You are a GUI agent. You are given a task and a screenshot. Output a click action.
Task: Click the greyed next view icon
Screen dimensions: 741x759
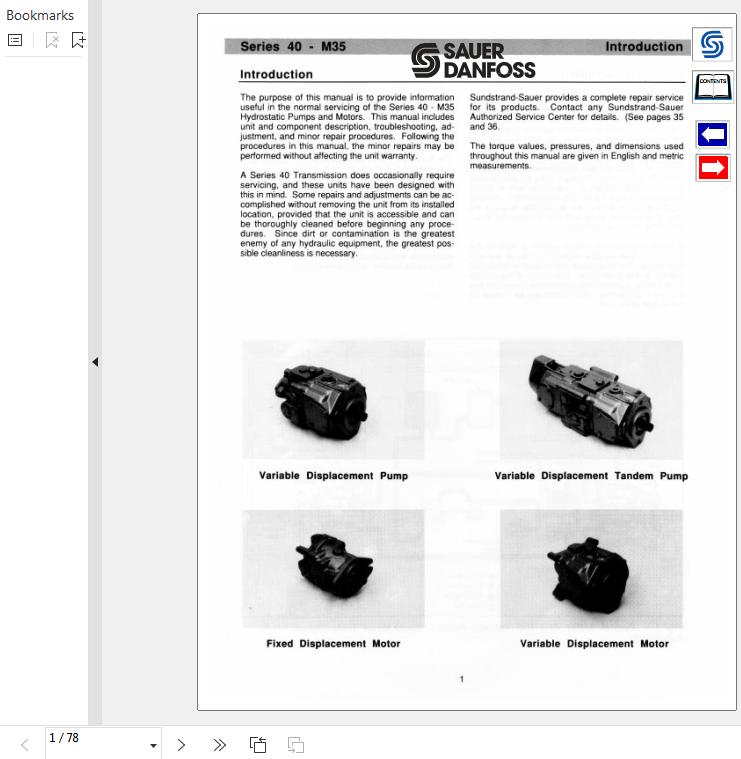coord(296,745)
